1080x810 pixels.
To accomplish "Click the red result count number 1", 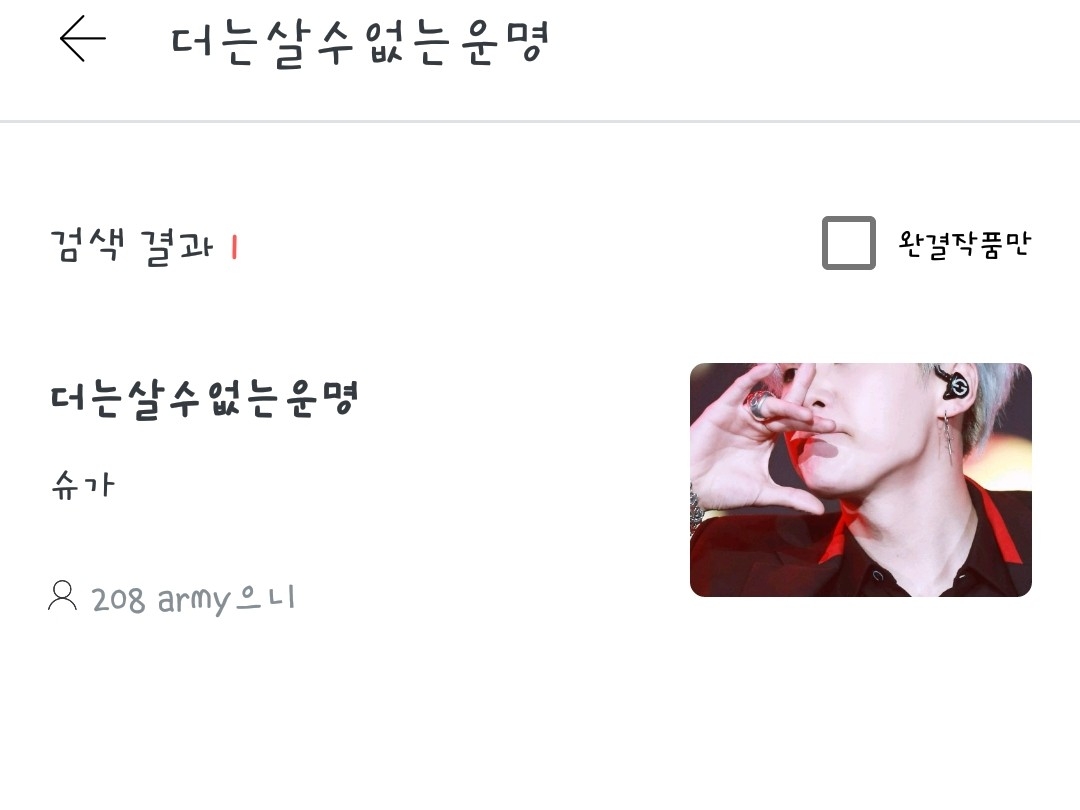I will point(234,247).
